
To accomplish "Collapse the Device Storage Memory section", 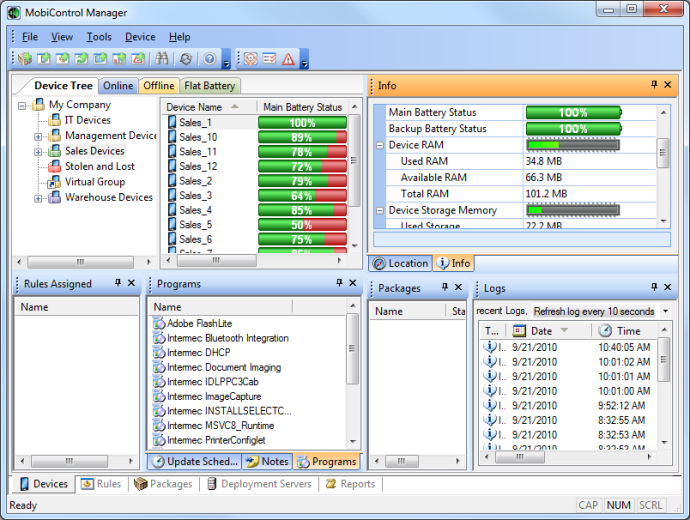I will tap(380, 211).
